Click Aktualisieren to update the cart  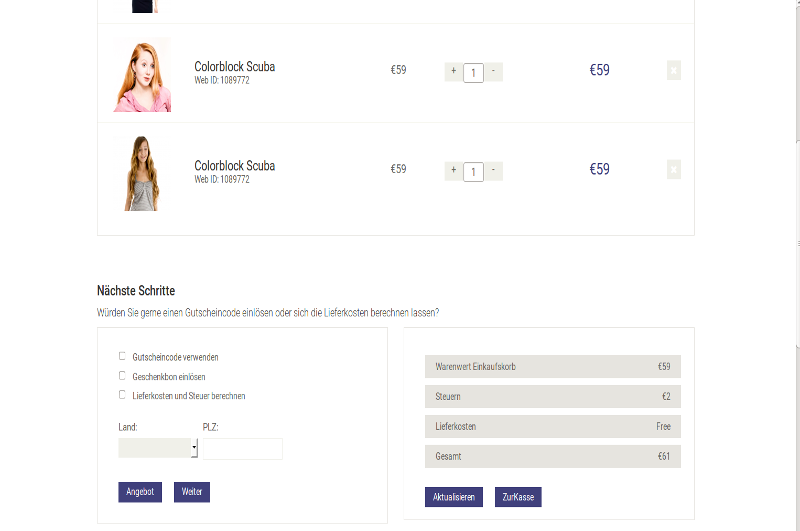pyautogui.click(x=455, y=497)
